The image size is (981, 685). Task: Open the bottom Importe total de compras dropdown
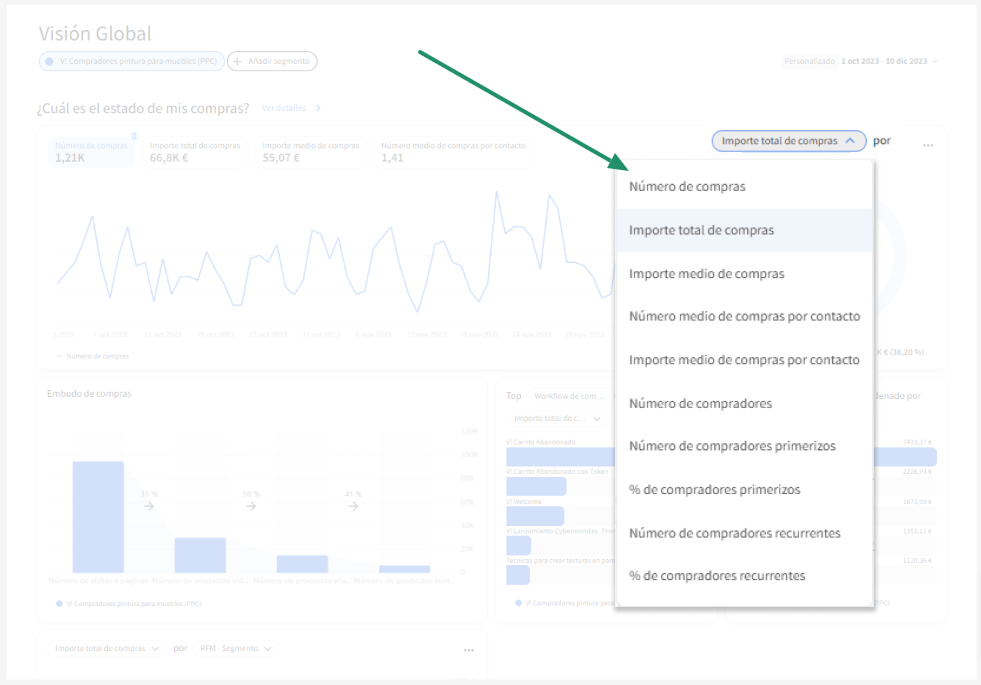coord(106,649)
